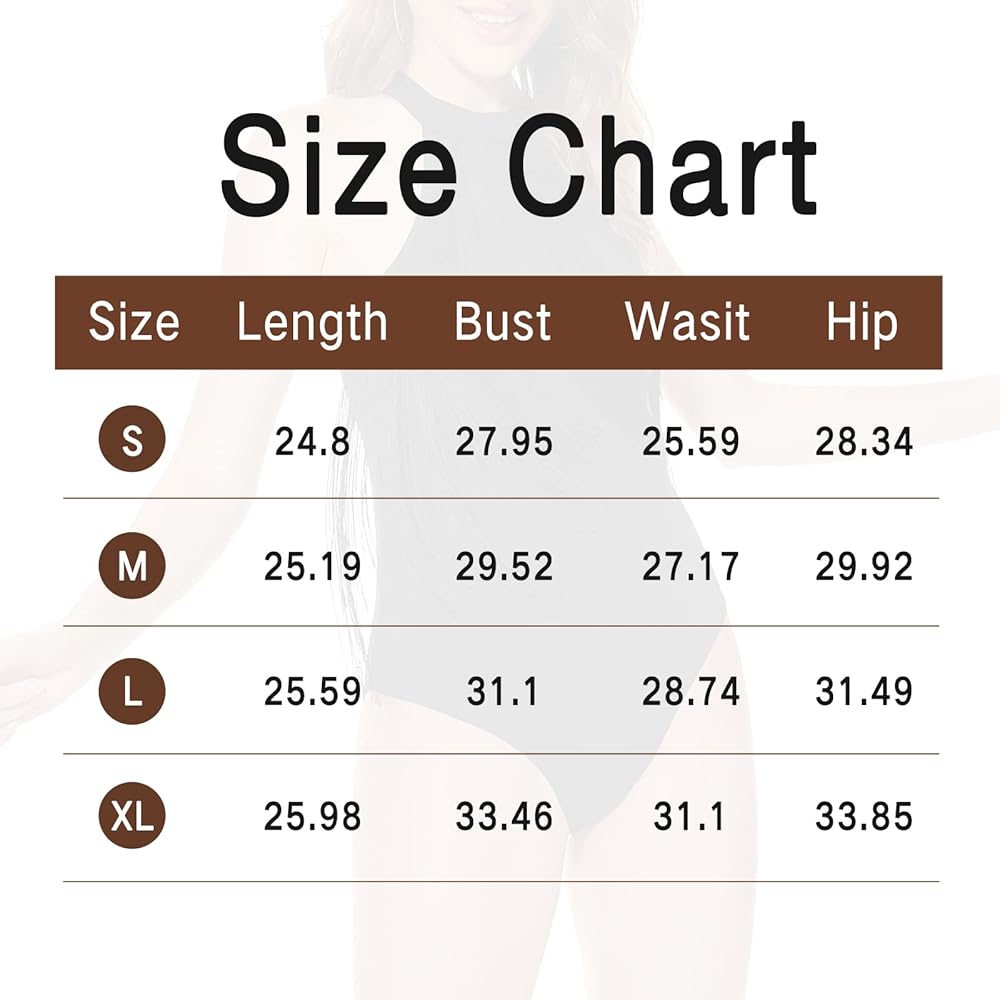Image resolution: width=1000 pixels, height=1000 pixels.
Task: Click the 31.49 hip value
Action: (x=864, y=692)
